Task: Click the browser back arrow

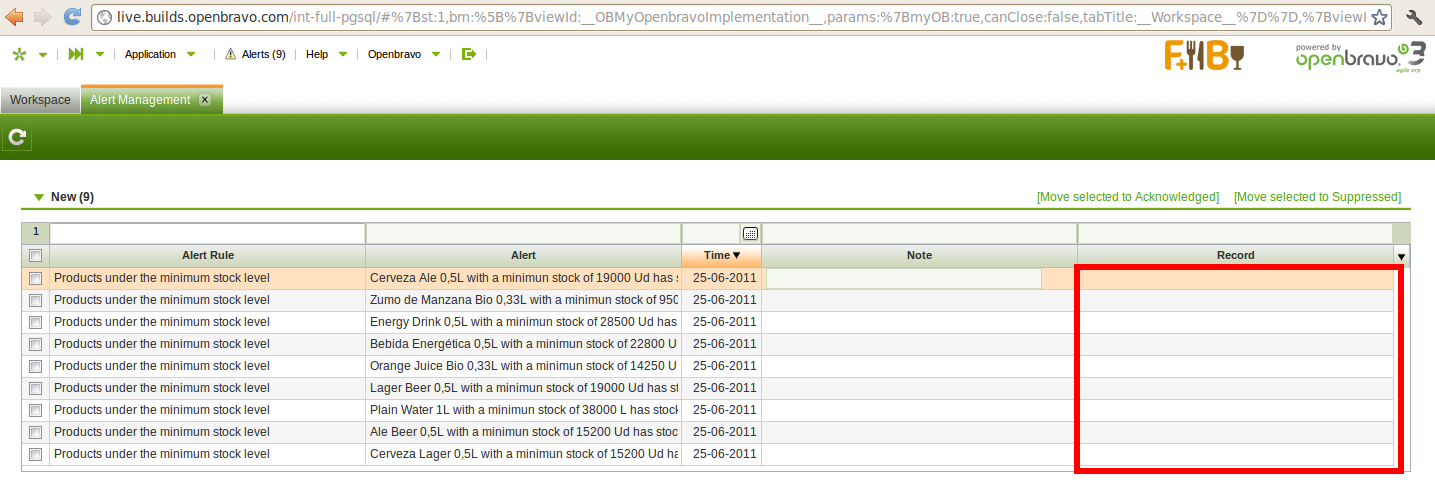Action: pyautogui.click(x=15, y=16)
